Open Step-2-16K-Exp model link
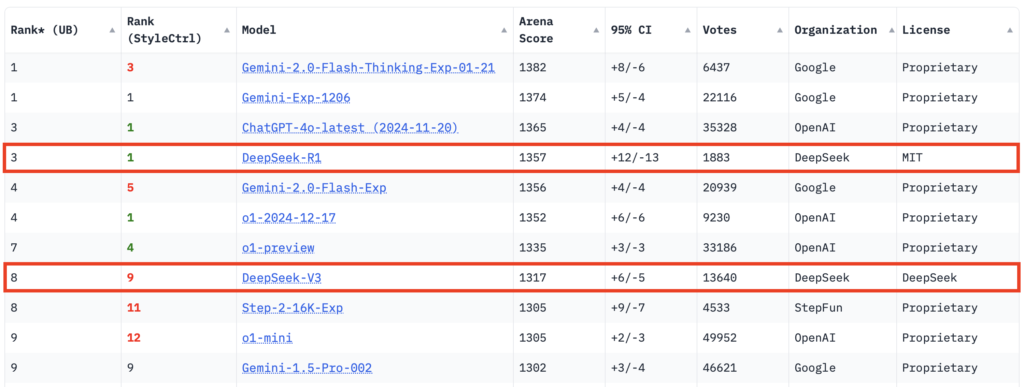Screen dimensions: 1024x387 coord(293,308)
